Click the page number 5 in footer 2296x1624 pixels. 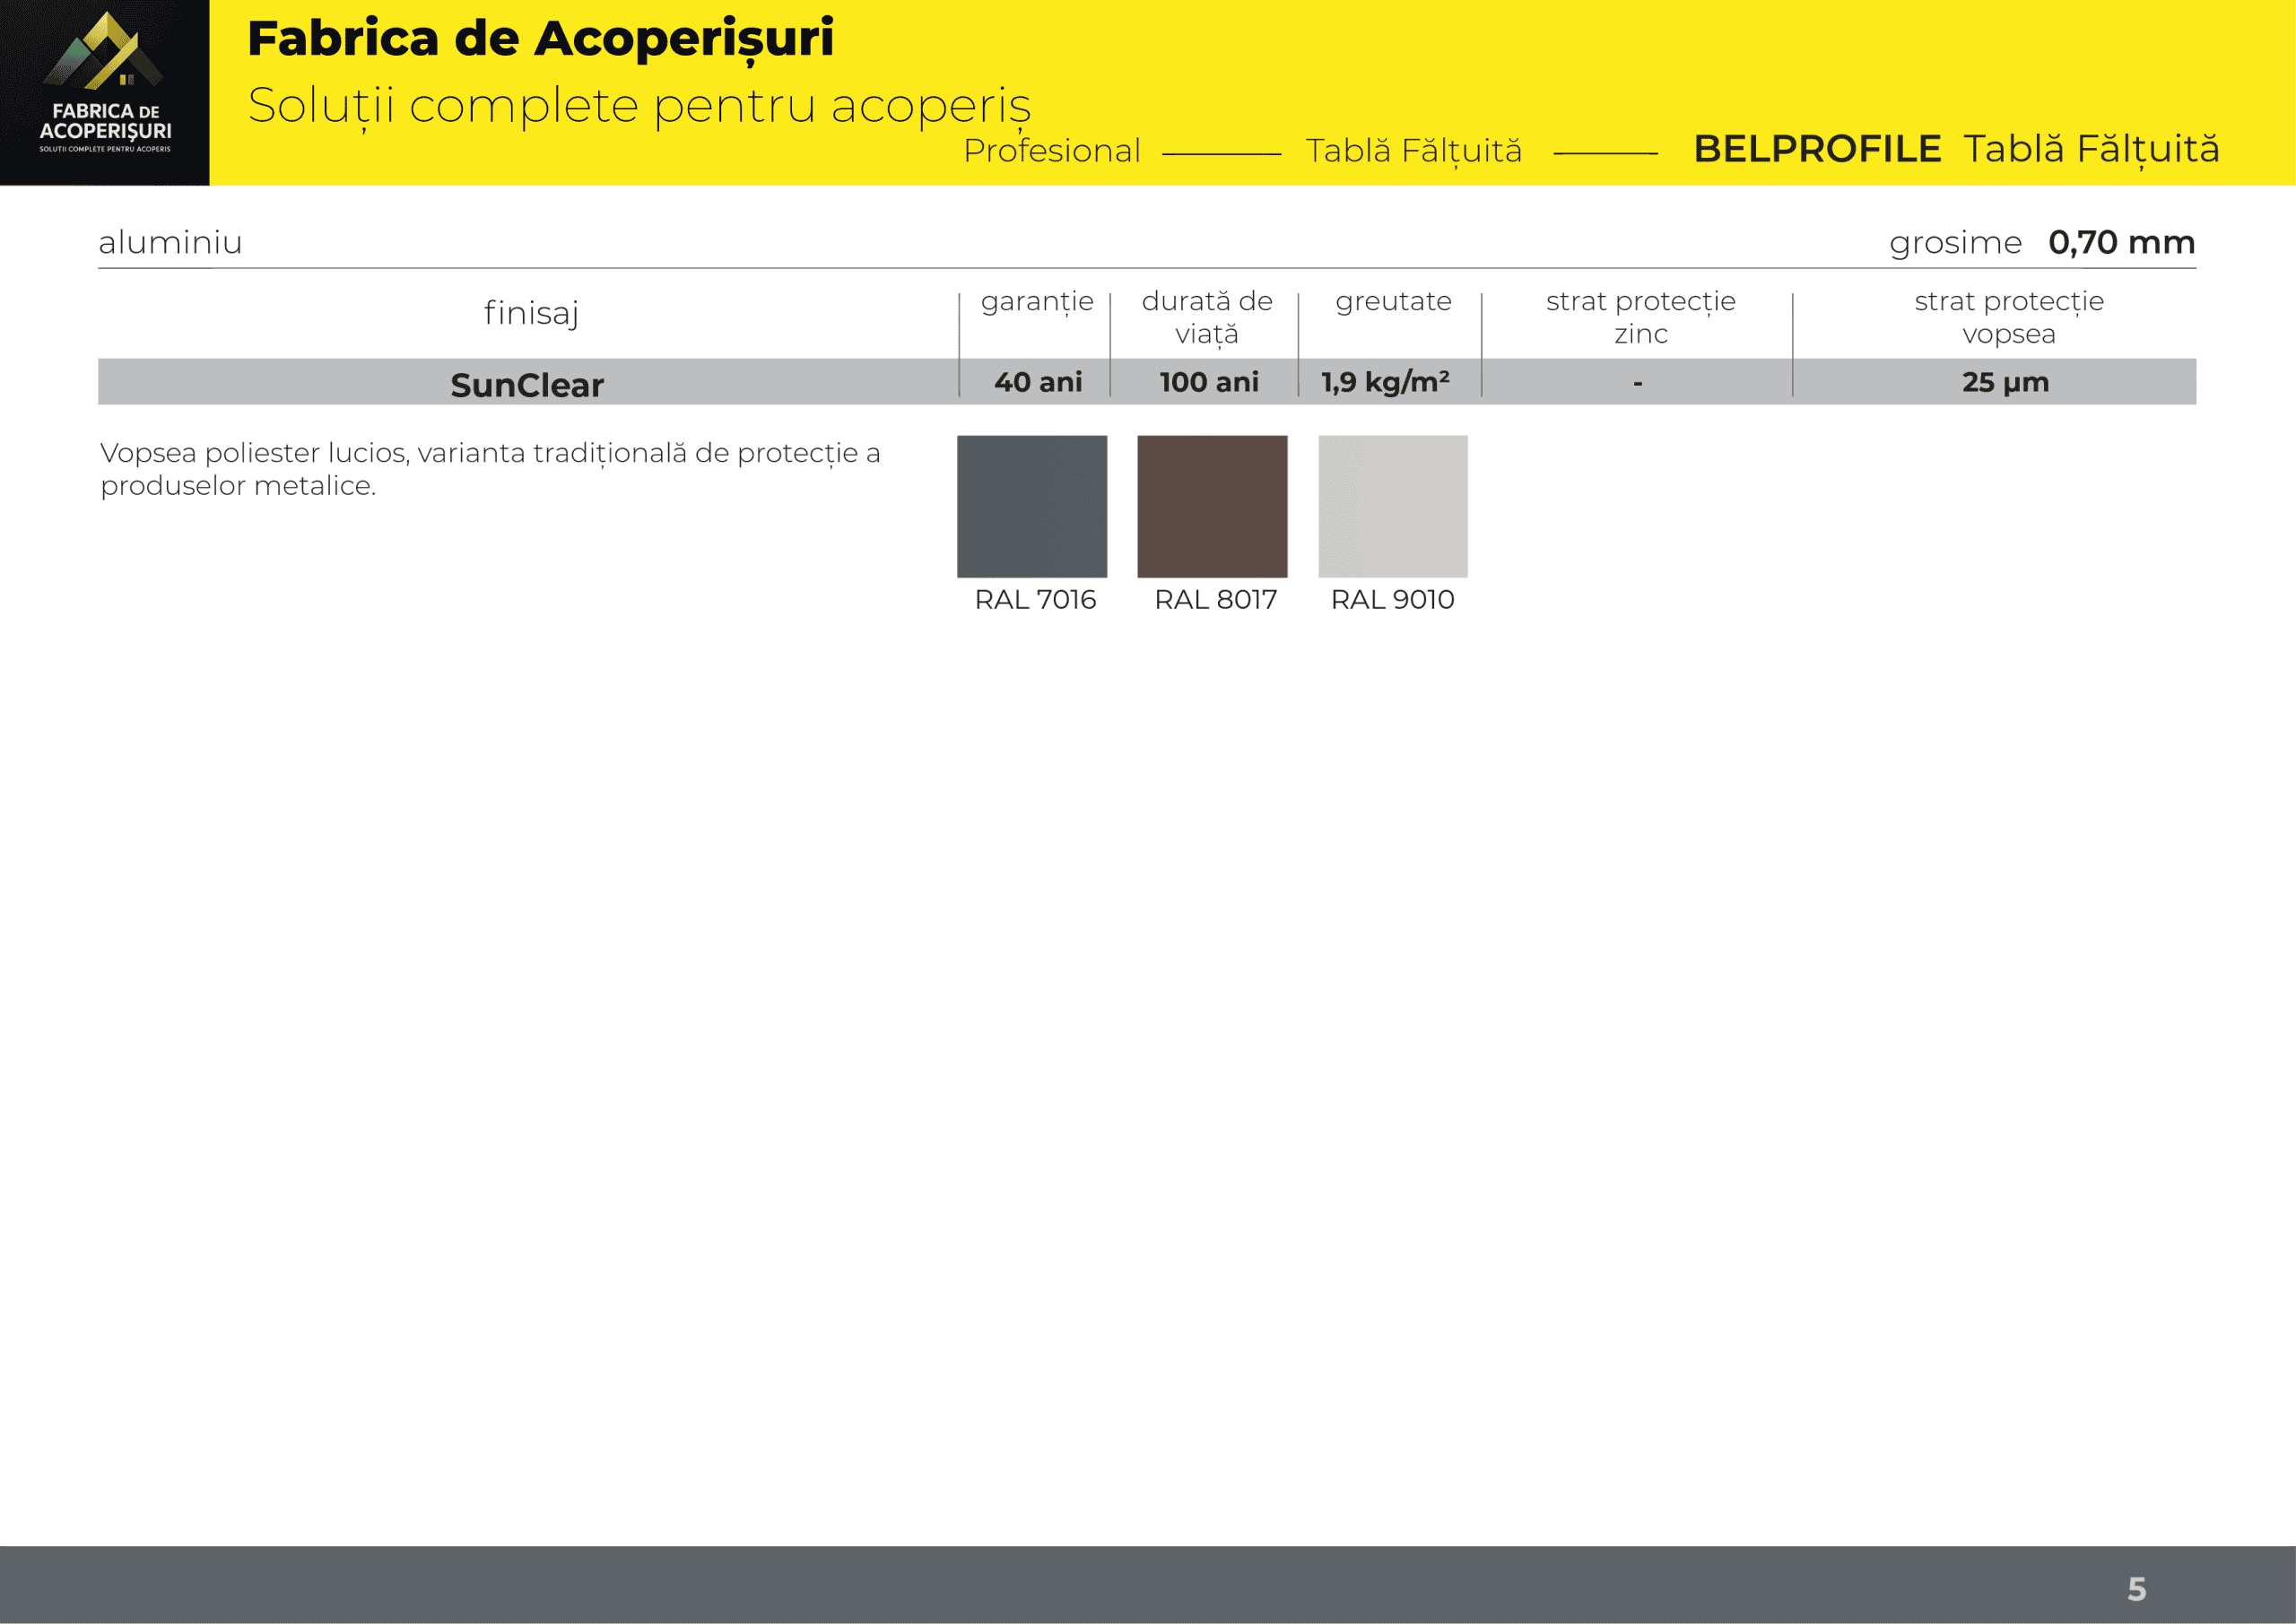pyautogui.click(x=2136, y=1588)
